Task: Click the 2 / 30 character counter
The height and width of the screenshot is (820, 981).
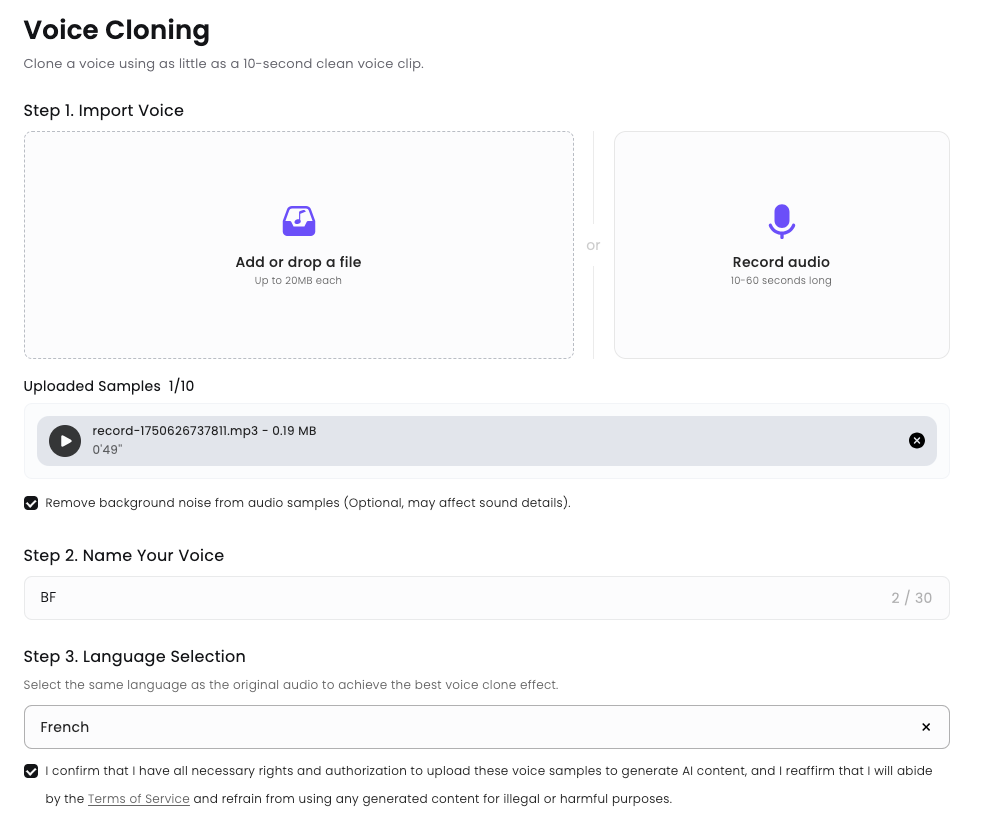Action: [x=911, y=598]
